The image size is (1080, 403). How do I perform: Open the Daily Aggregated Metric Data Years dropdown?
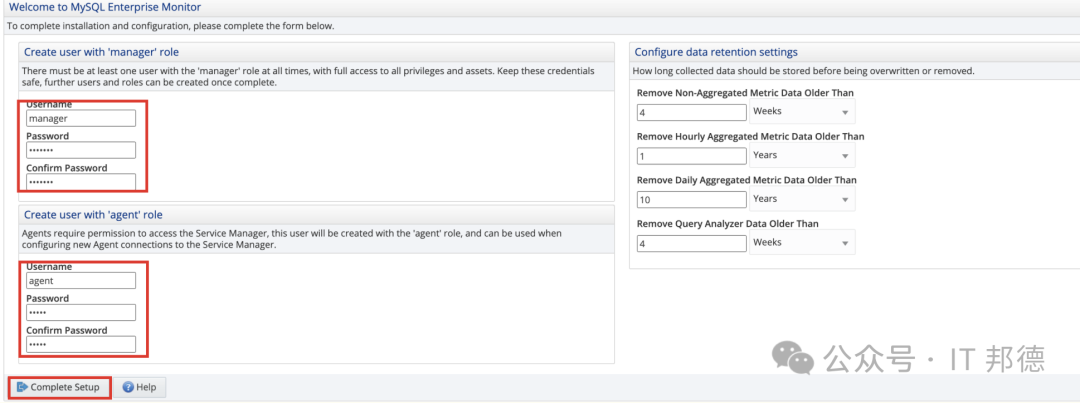[x=802, y=198]
